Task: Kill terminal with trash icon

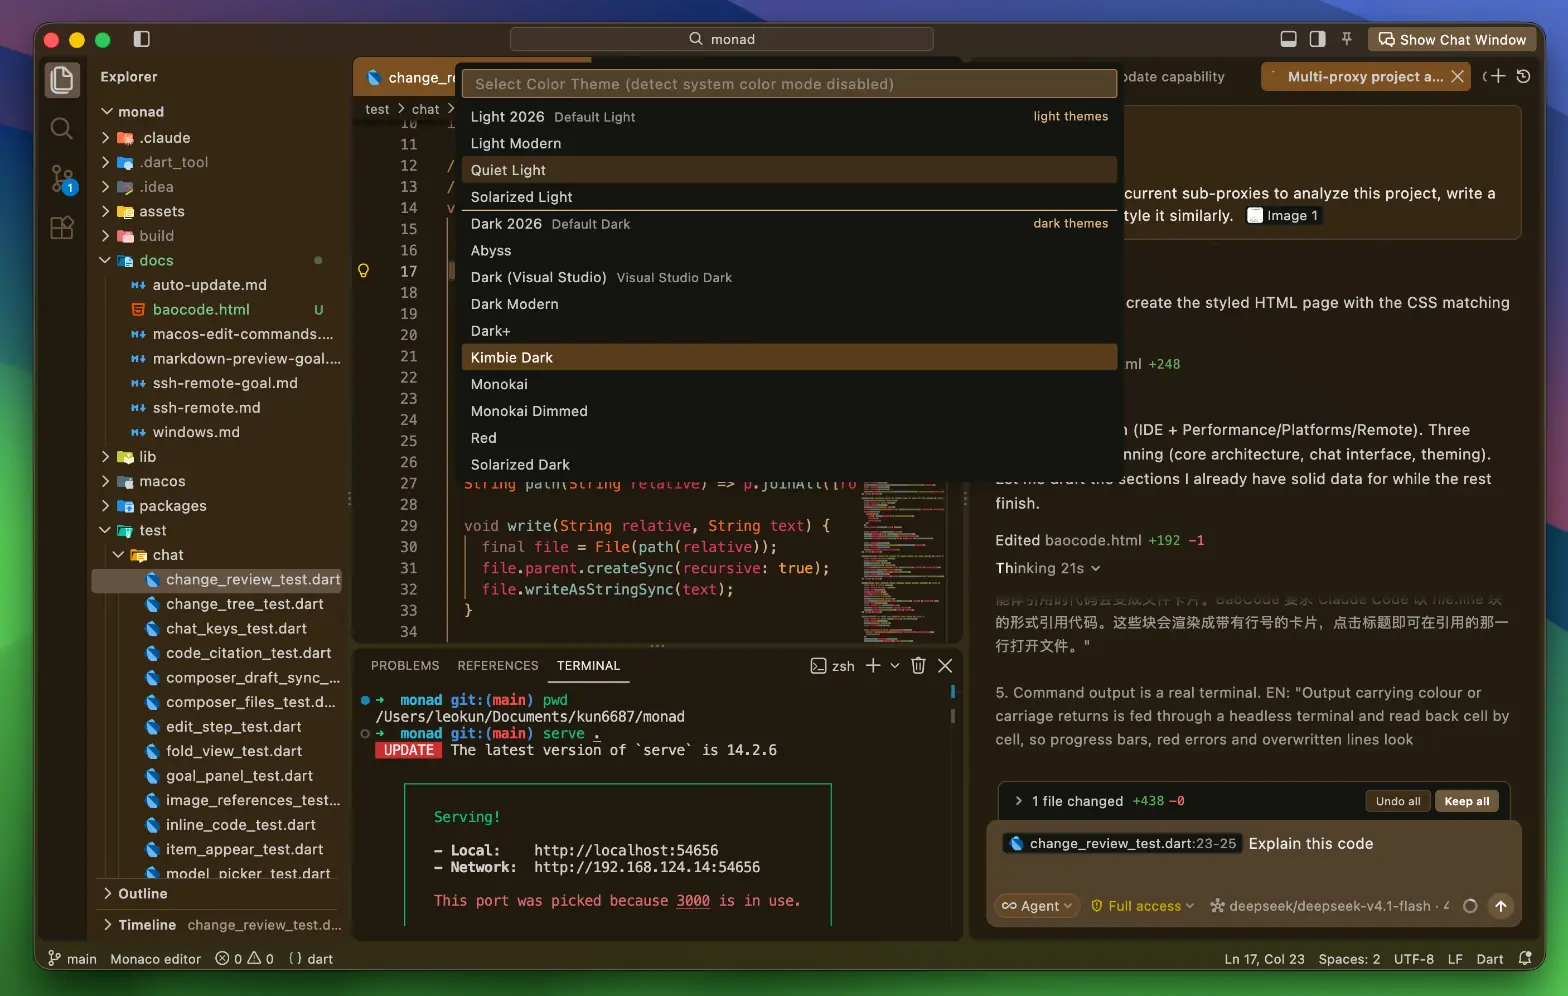Action: coord(918,666)
